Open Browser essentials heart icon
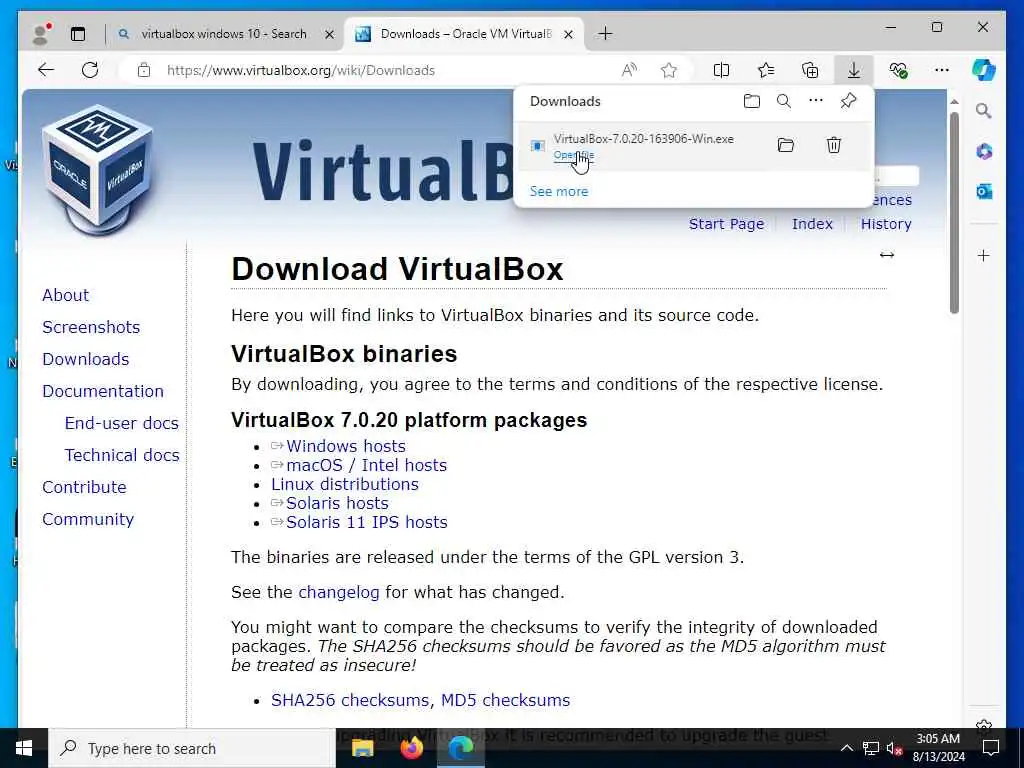Screen dimensions: 1024x768 click(898, 70)
